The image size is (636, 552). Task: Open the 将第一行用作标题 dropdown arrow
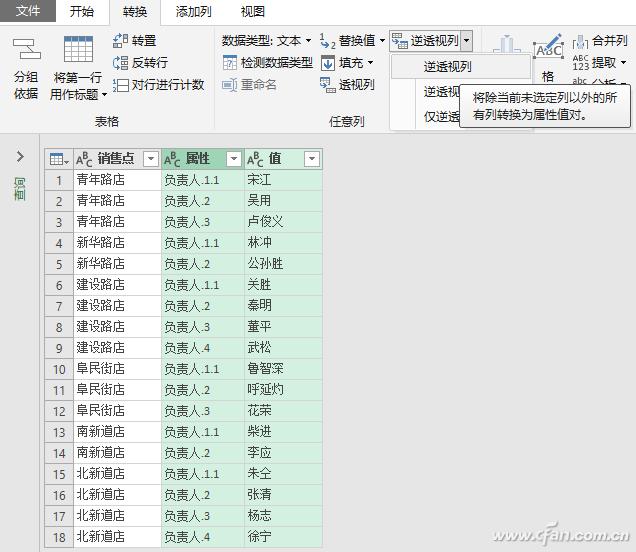click(104, 95)
